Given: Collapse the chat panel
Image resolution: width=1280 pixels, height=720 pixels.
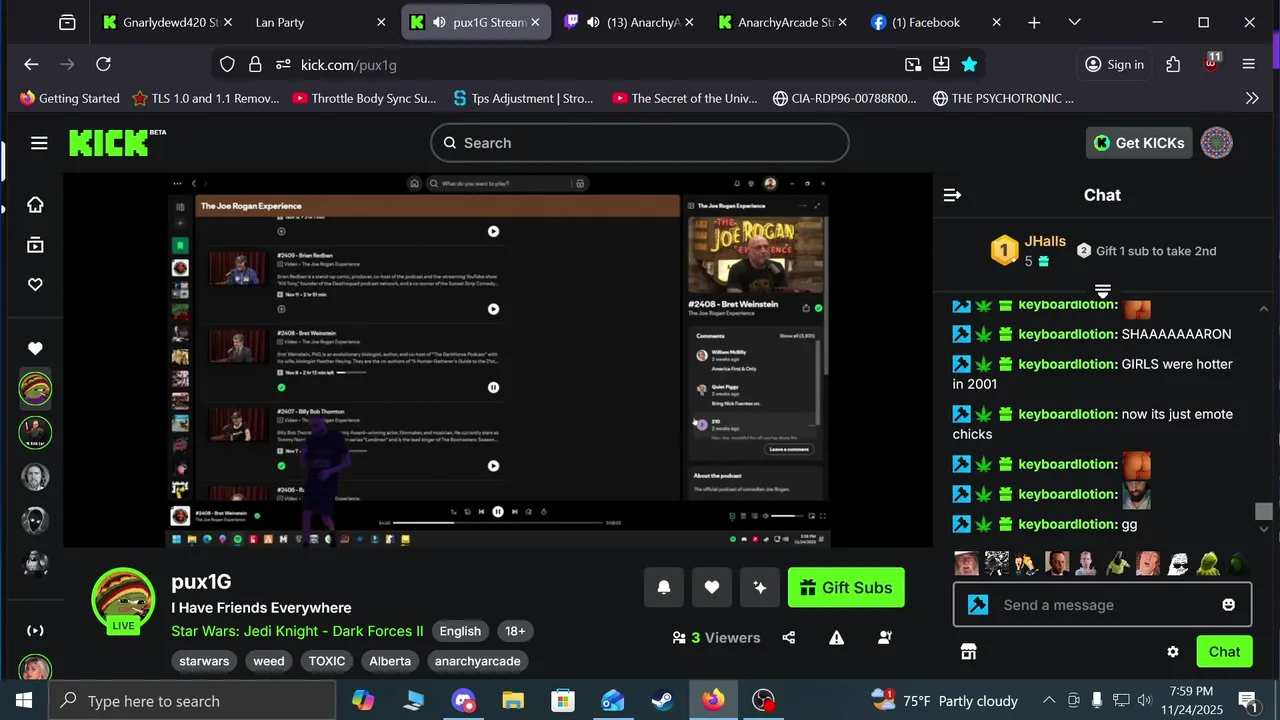Looking at the screenshot, I should (x=952, y=195).
